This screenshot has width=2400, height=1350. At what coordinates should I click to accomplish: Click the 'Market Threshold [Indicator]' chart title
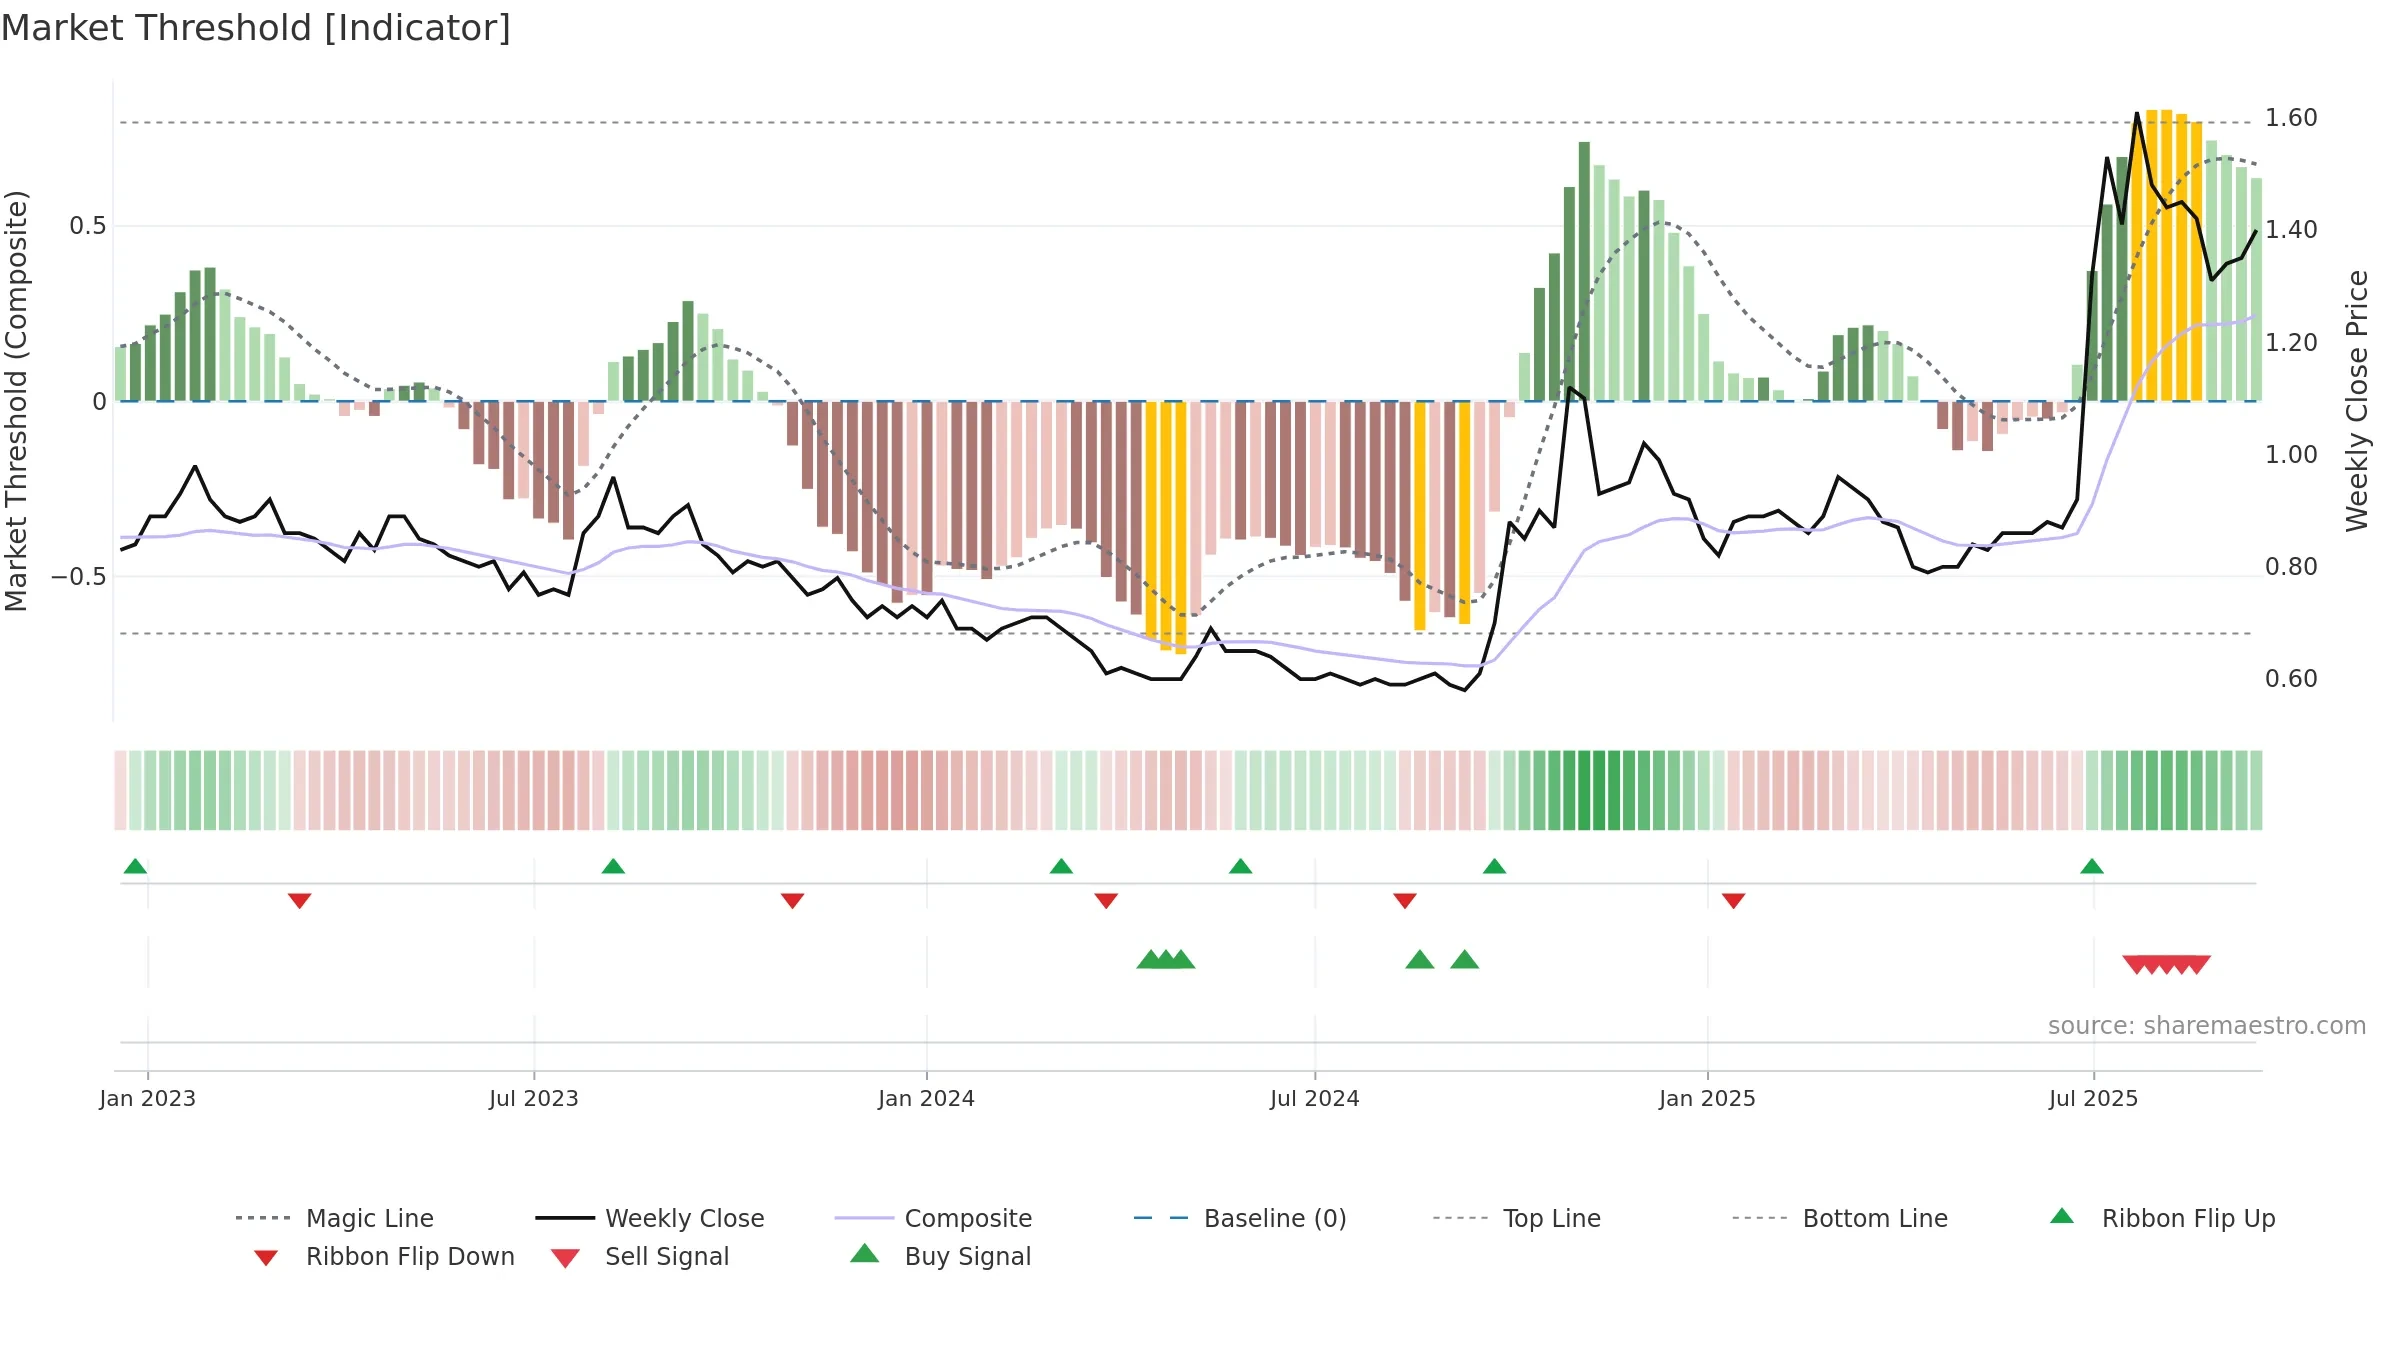pyautogui.click(x=256, y=28)
